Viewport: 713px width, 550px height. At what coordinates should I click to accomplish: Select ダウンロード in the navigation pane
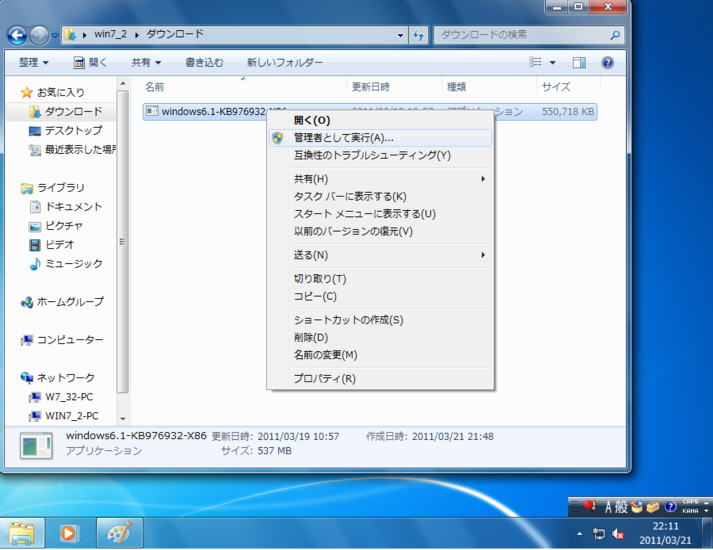click(65, 111)
